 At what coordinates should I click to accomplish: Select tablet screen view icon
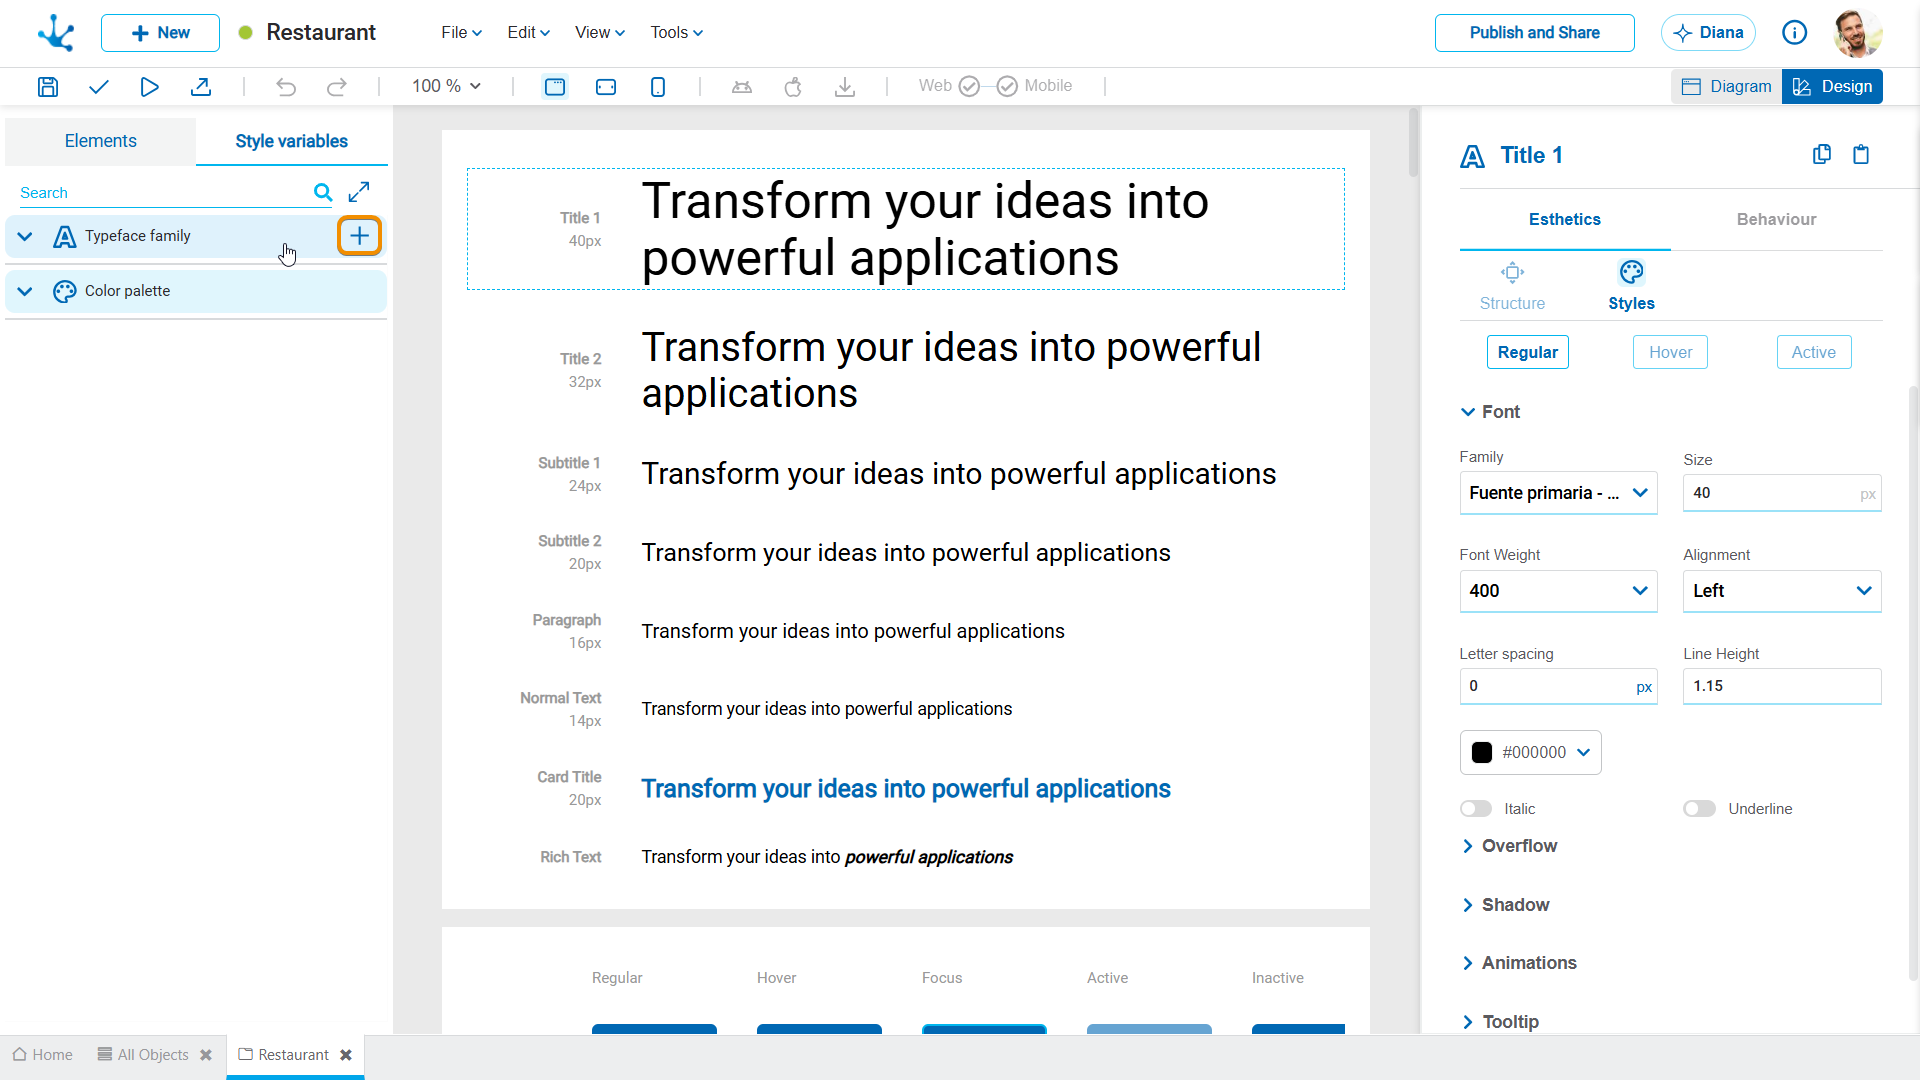606,87
